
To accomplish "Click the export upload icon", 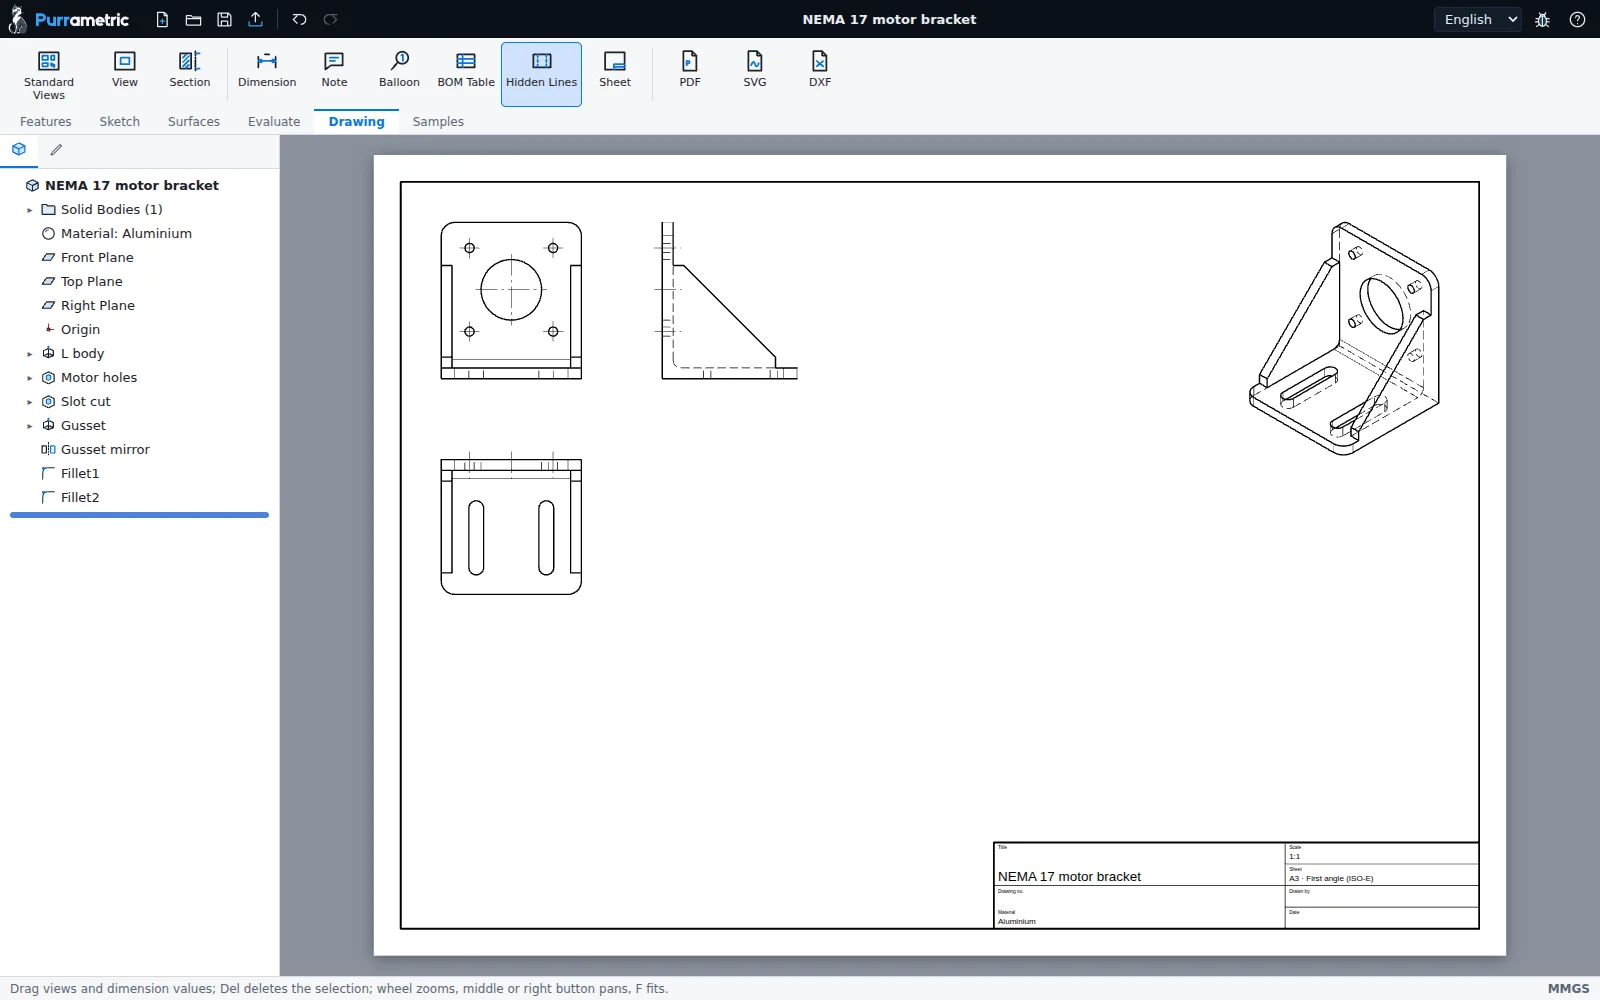I will 256,19.
